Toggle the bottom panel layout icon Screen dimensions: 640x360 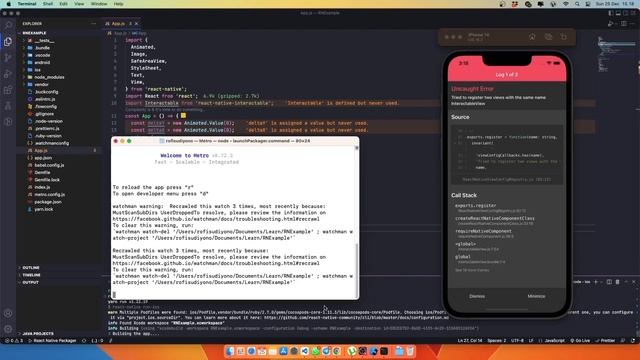(x=618, y=13)
